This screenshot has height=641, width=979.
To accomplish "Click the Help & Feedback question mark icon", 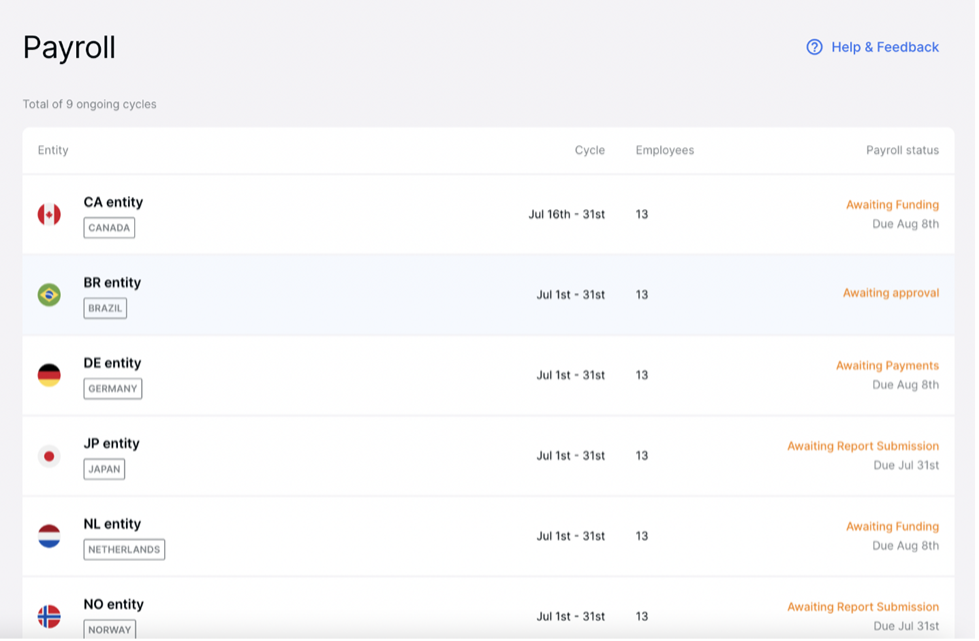I will tap(814, 47).
